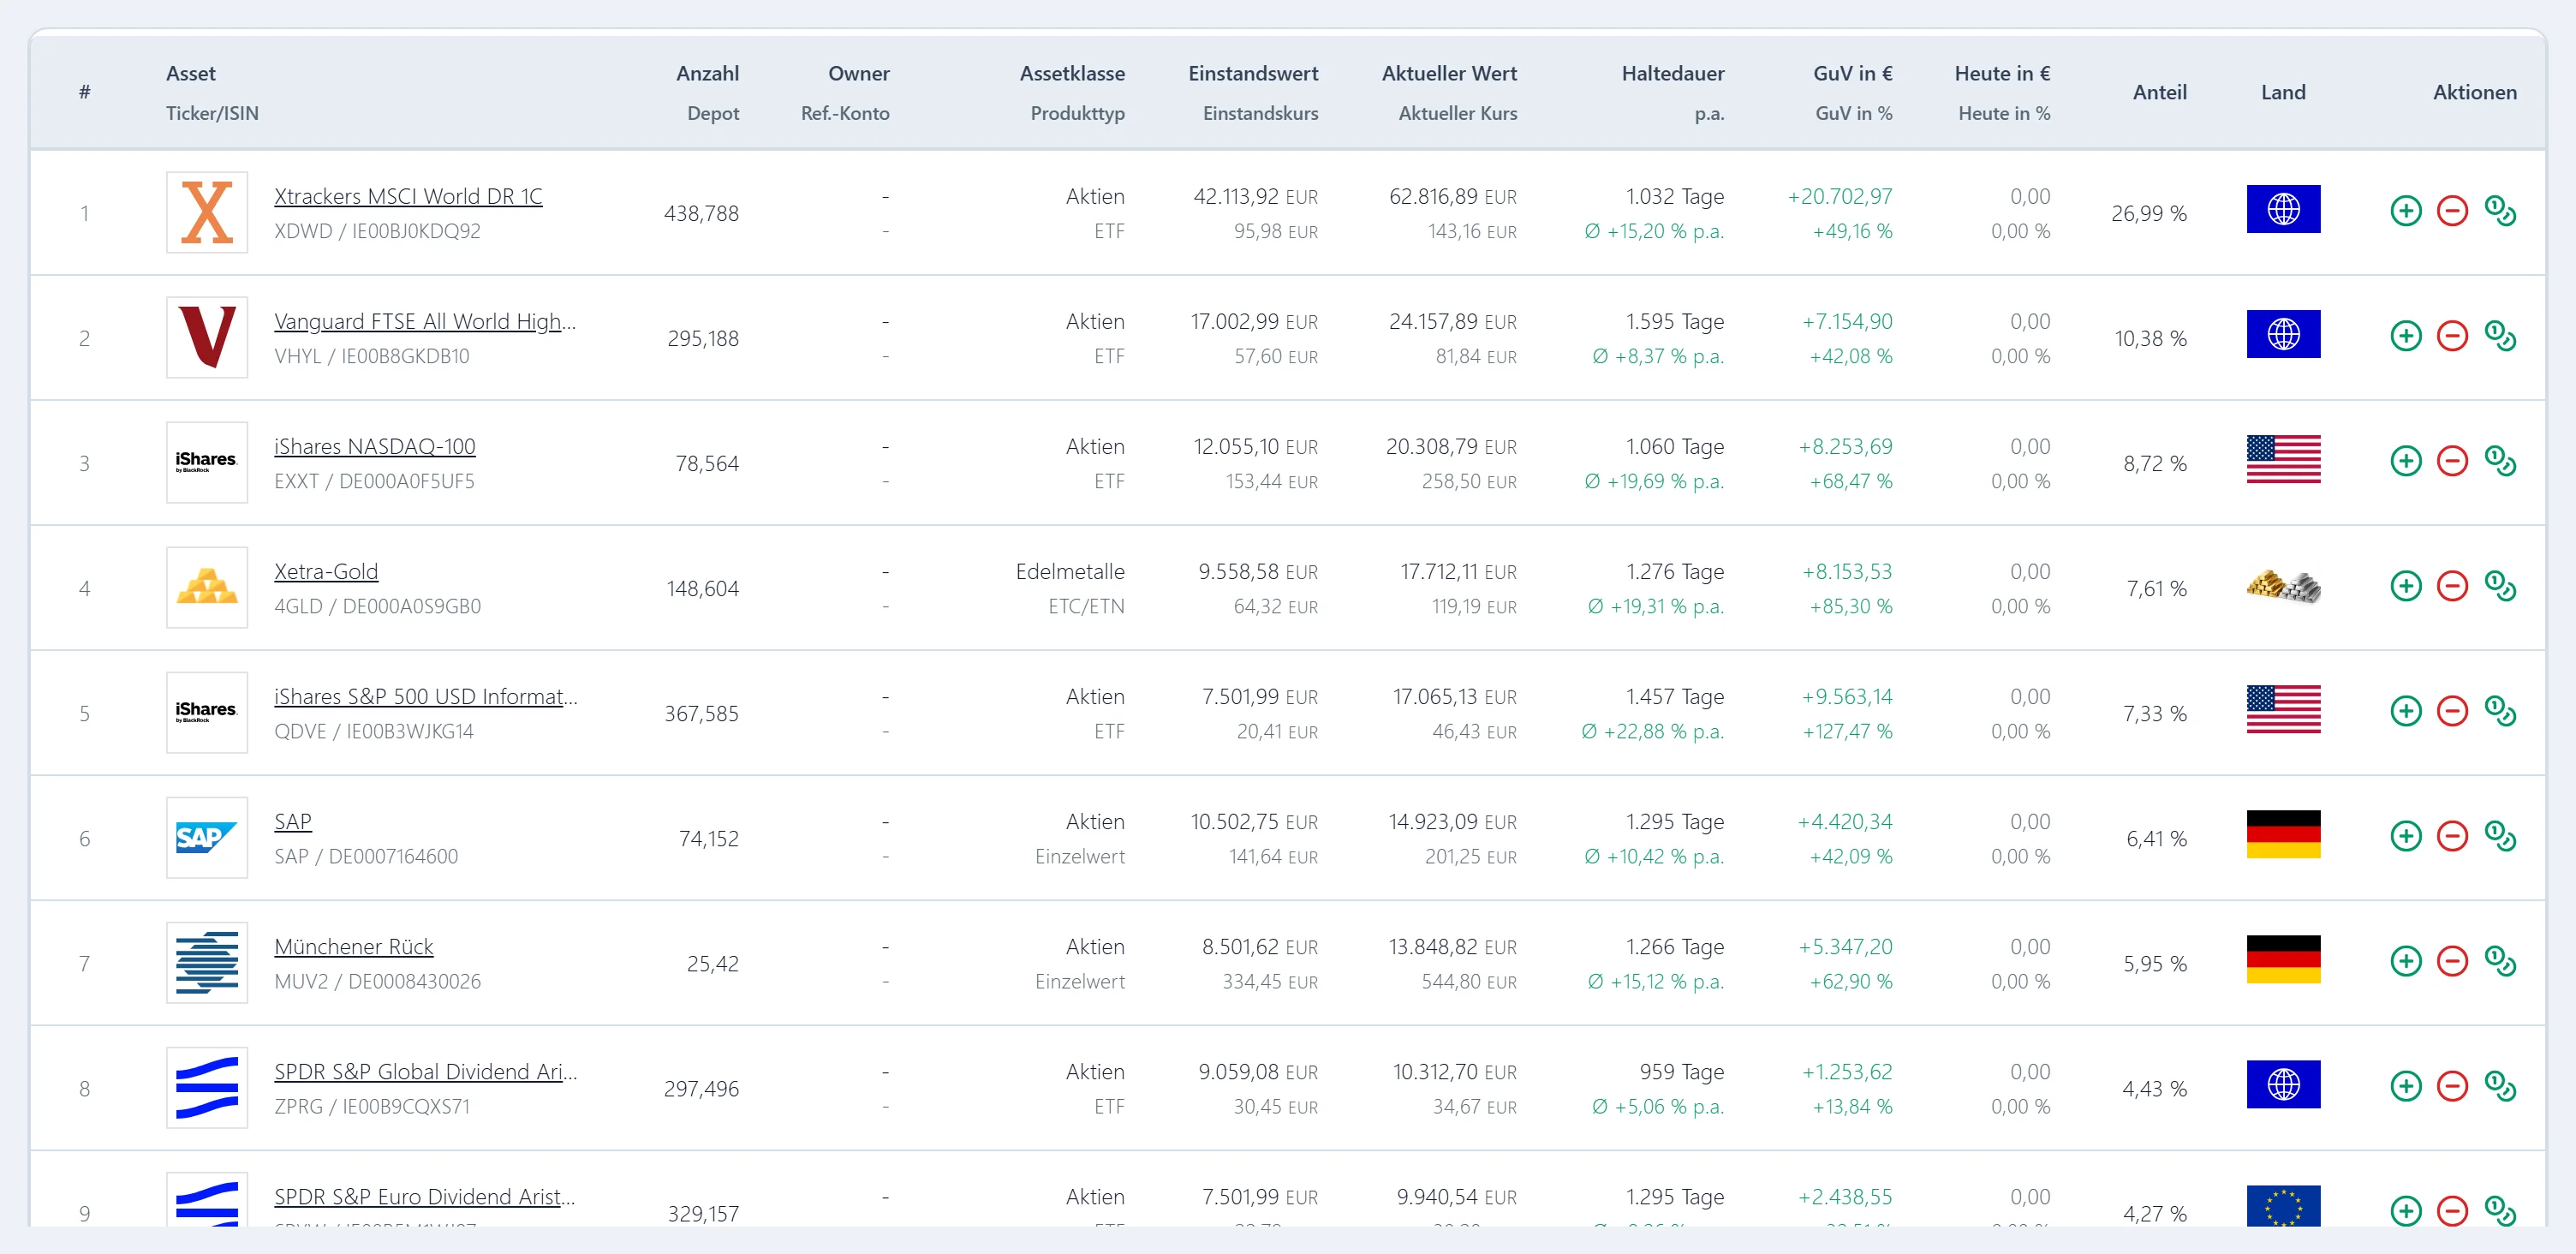Viewport: 2576px width, 1254px height.
Task: Click the red minus icon for Vanguard FTSE All World
Action: 2452,336
